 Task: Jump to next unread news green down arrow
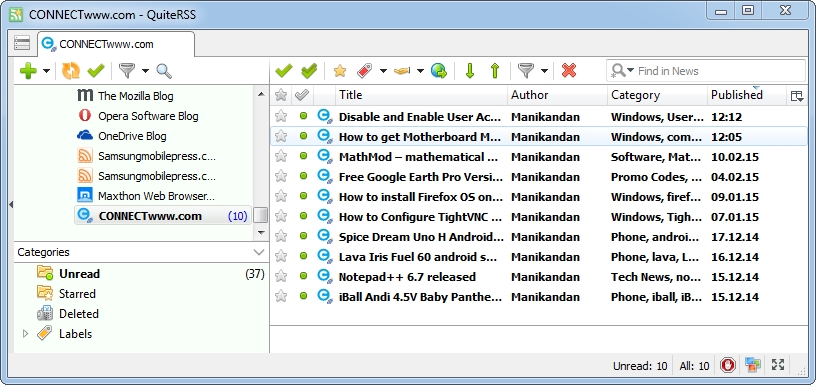(470, 71)
